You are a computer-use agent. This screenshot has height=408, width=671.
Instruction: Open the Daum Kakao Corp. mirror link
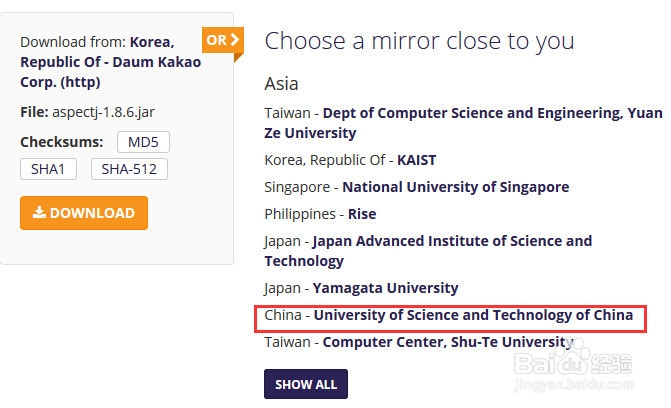pyautogui.click(x=111, y=62)
